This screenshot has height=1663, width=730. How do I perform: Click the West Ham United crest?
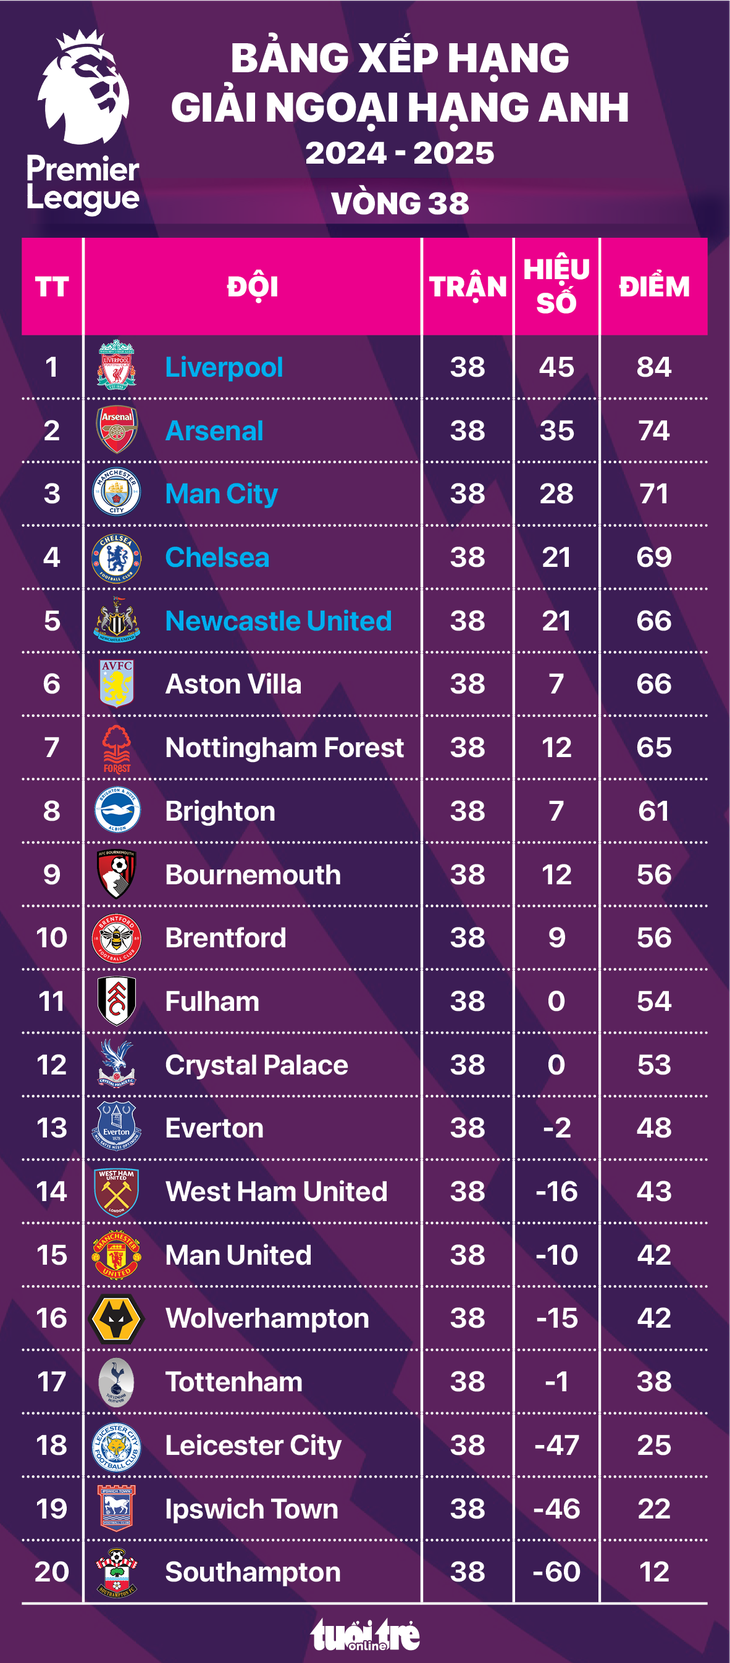coord(116,1191)
